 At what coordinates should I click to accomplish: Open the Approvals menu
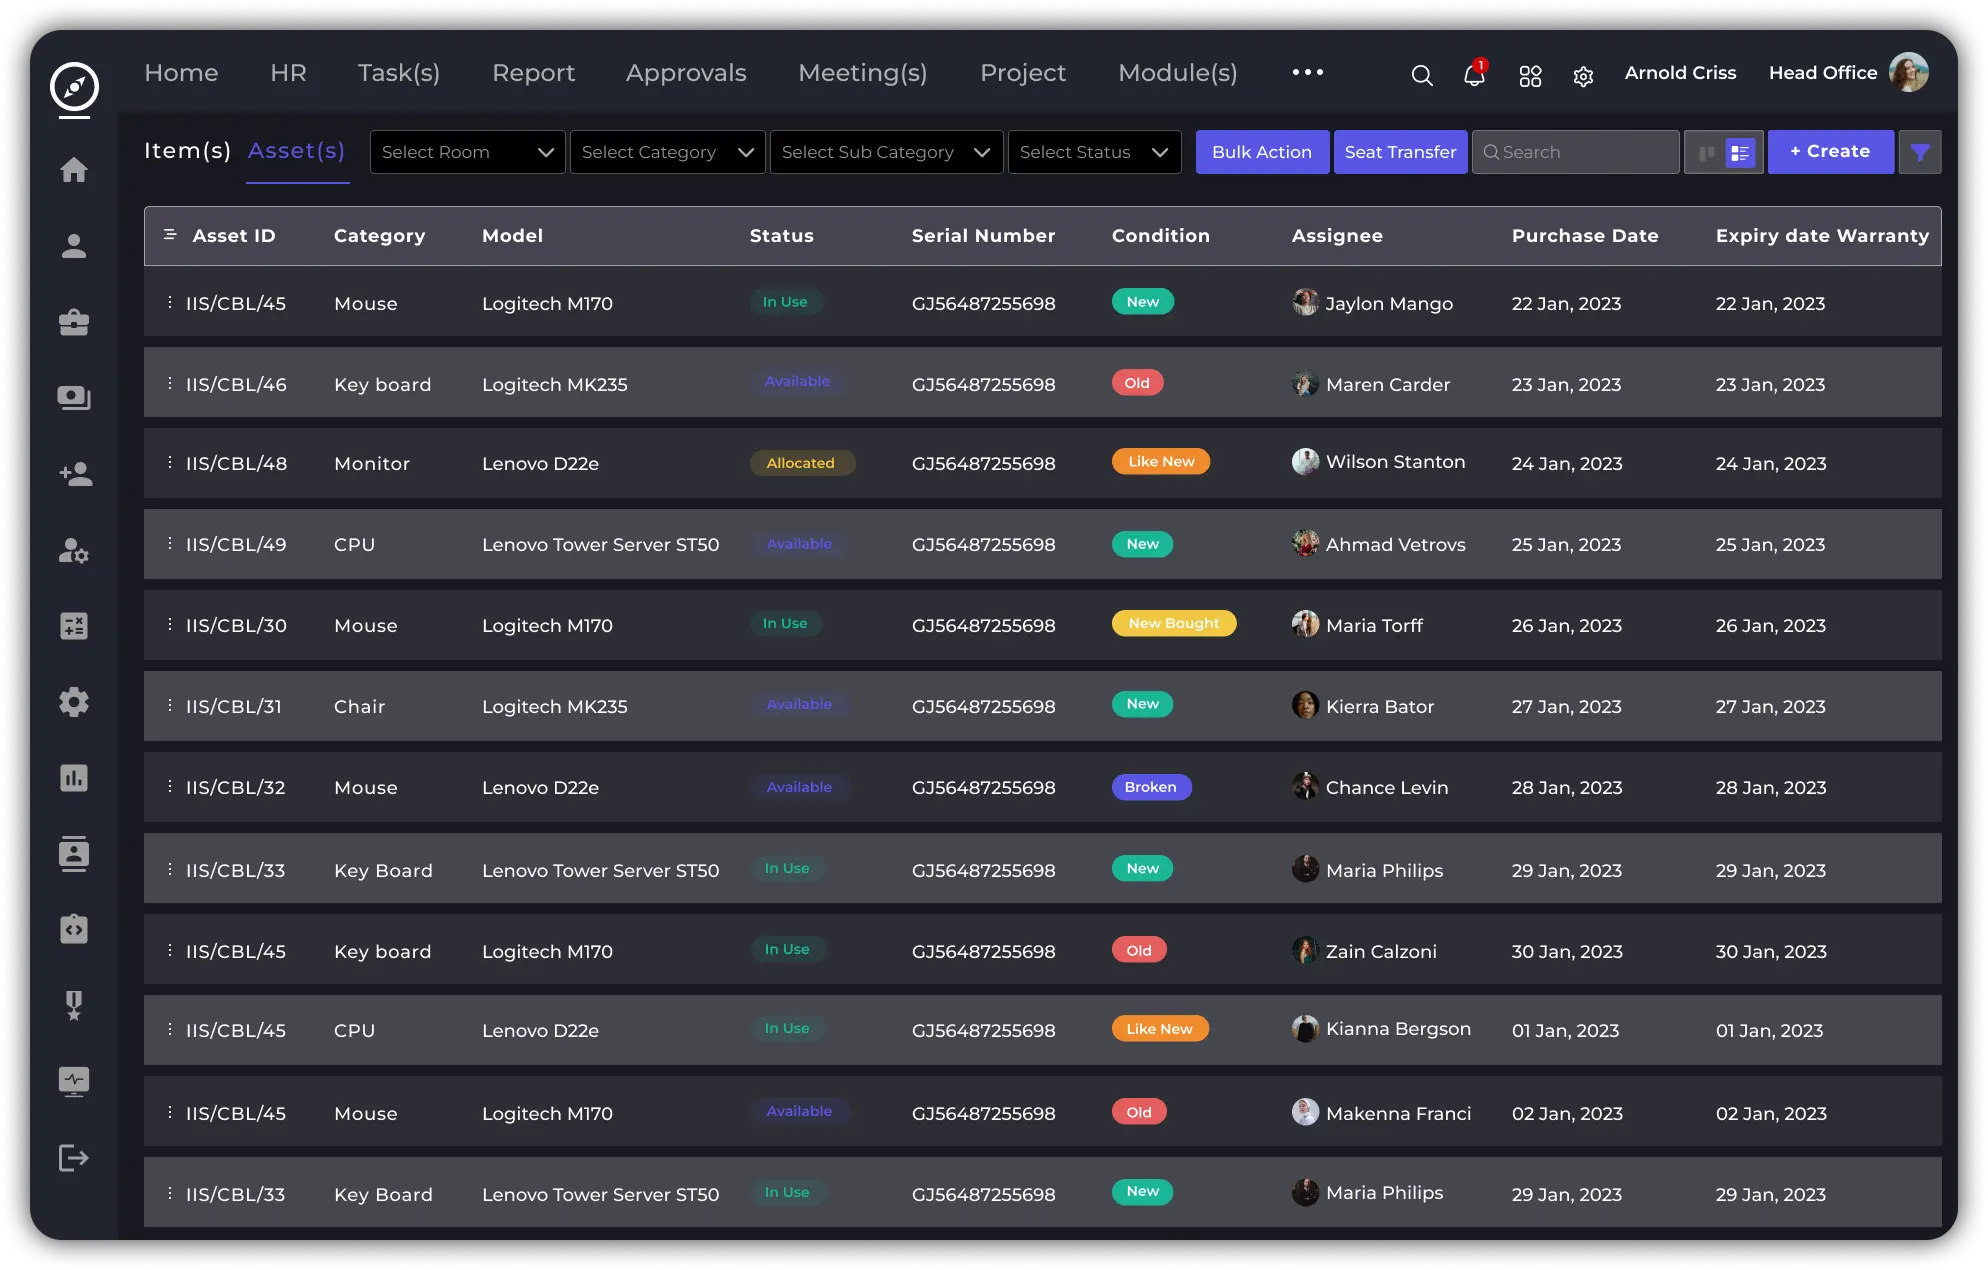coord(686,73)
